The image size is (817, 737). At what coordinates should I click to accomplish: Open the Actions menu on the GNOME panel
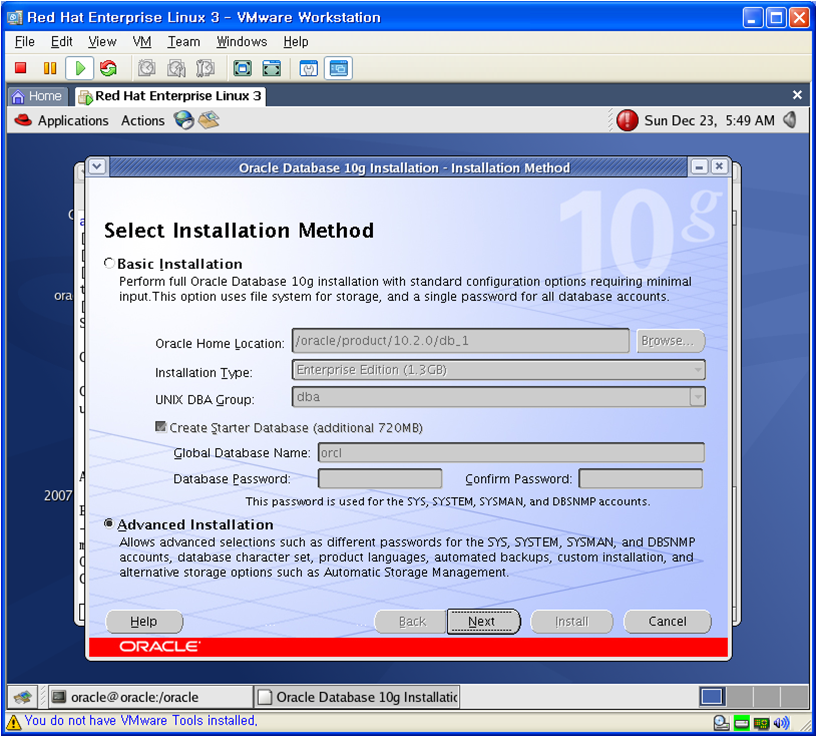tap(143, 120)
